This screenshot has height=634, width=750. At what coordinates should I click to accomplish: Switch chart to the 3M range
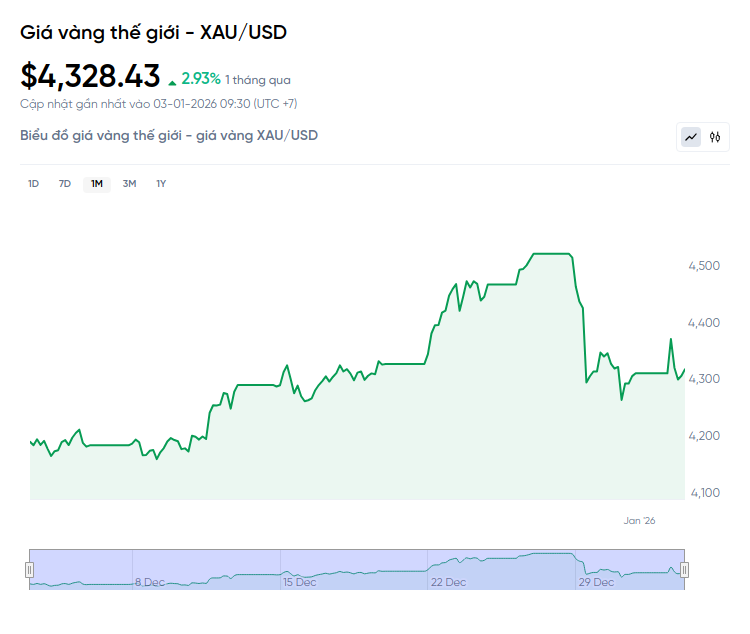[x=129, y=184]
